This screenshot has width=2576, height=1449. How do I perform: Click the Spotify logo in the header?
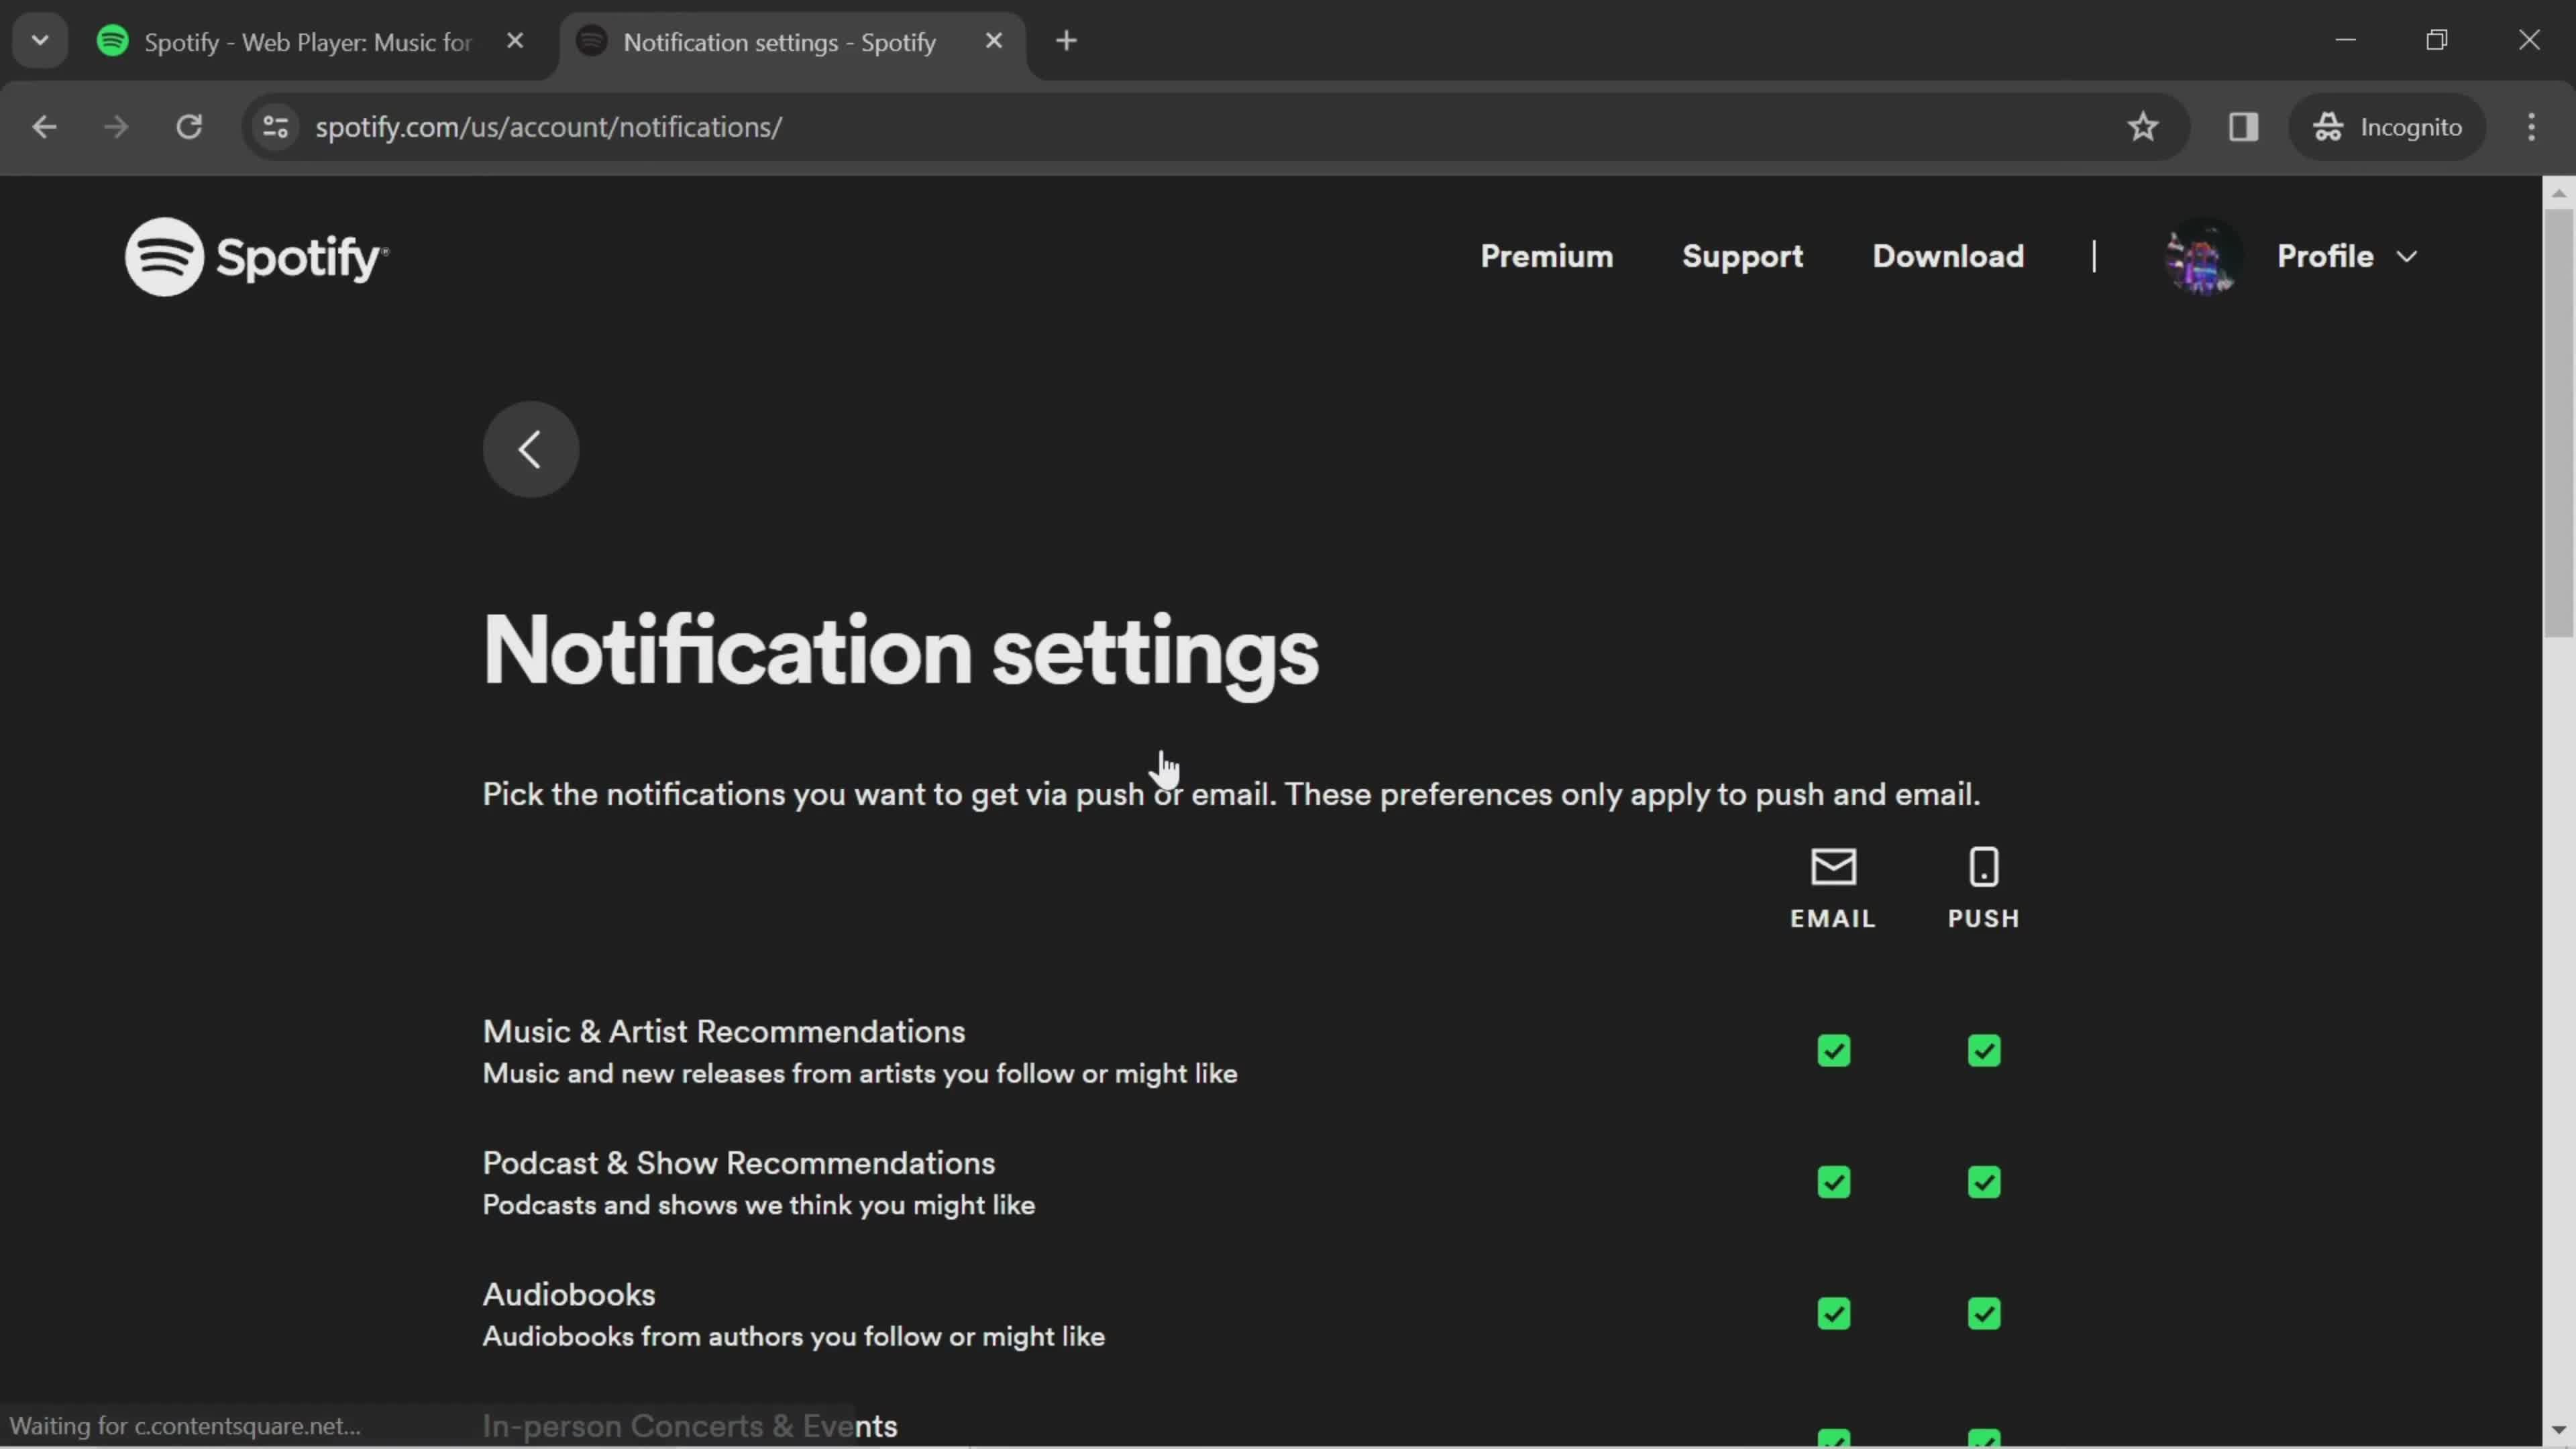(256, 257)
